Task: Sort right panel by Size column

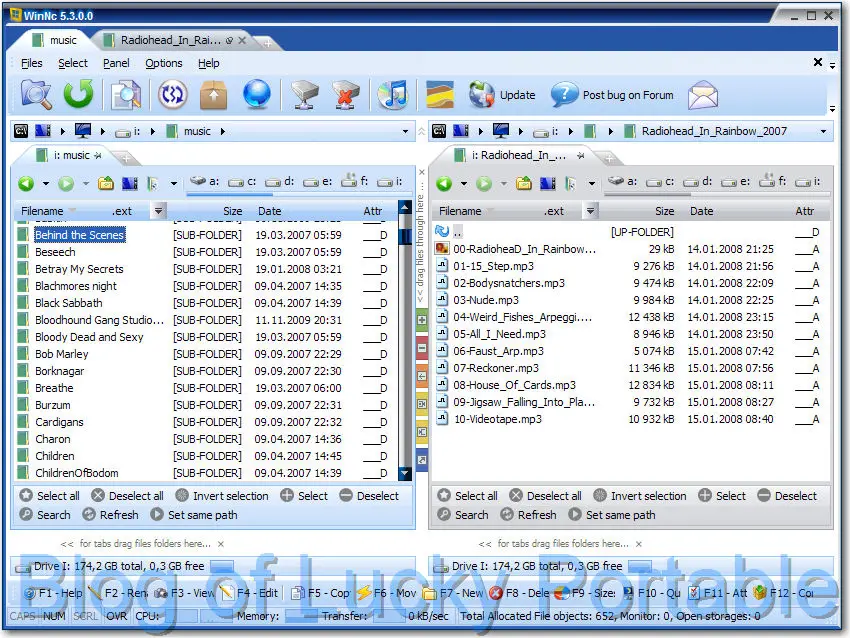Action: (x=664, y=211)
